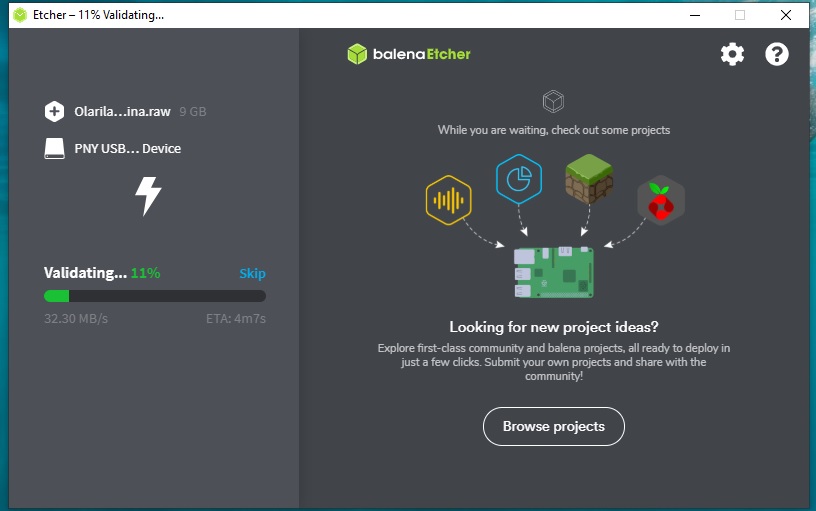Click the 'Explore first-class community' paragraph
816x511 pixels.
pyautogui.click(x=554, y=362)
